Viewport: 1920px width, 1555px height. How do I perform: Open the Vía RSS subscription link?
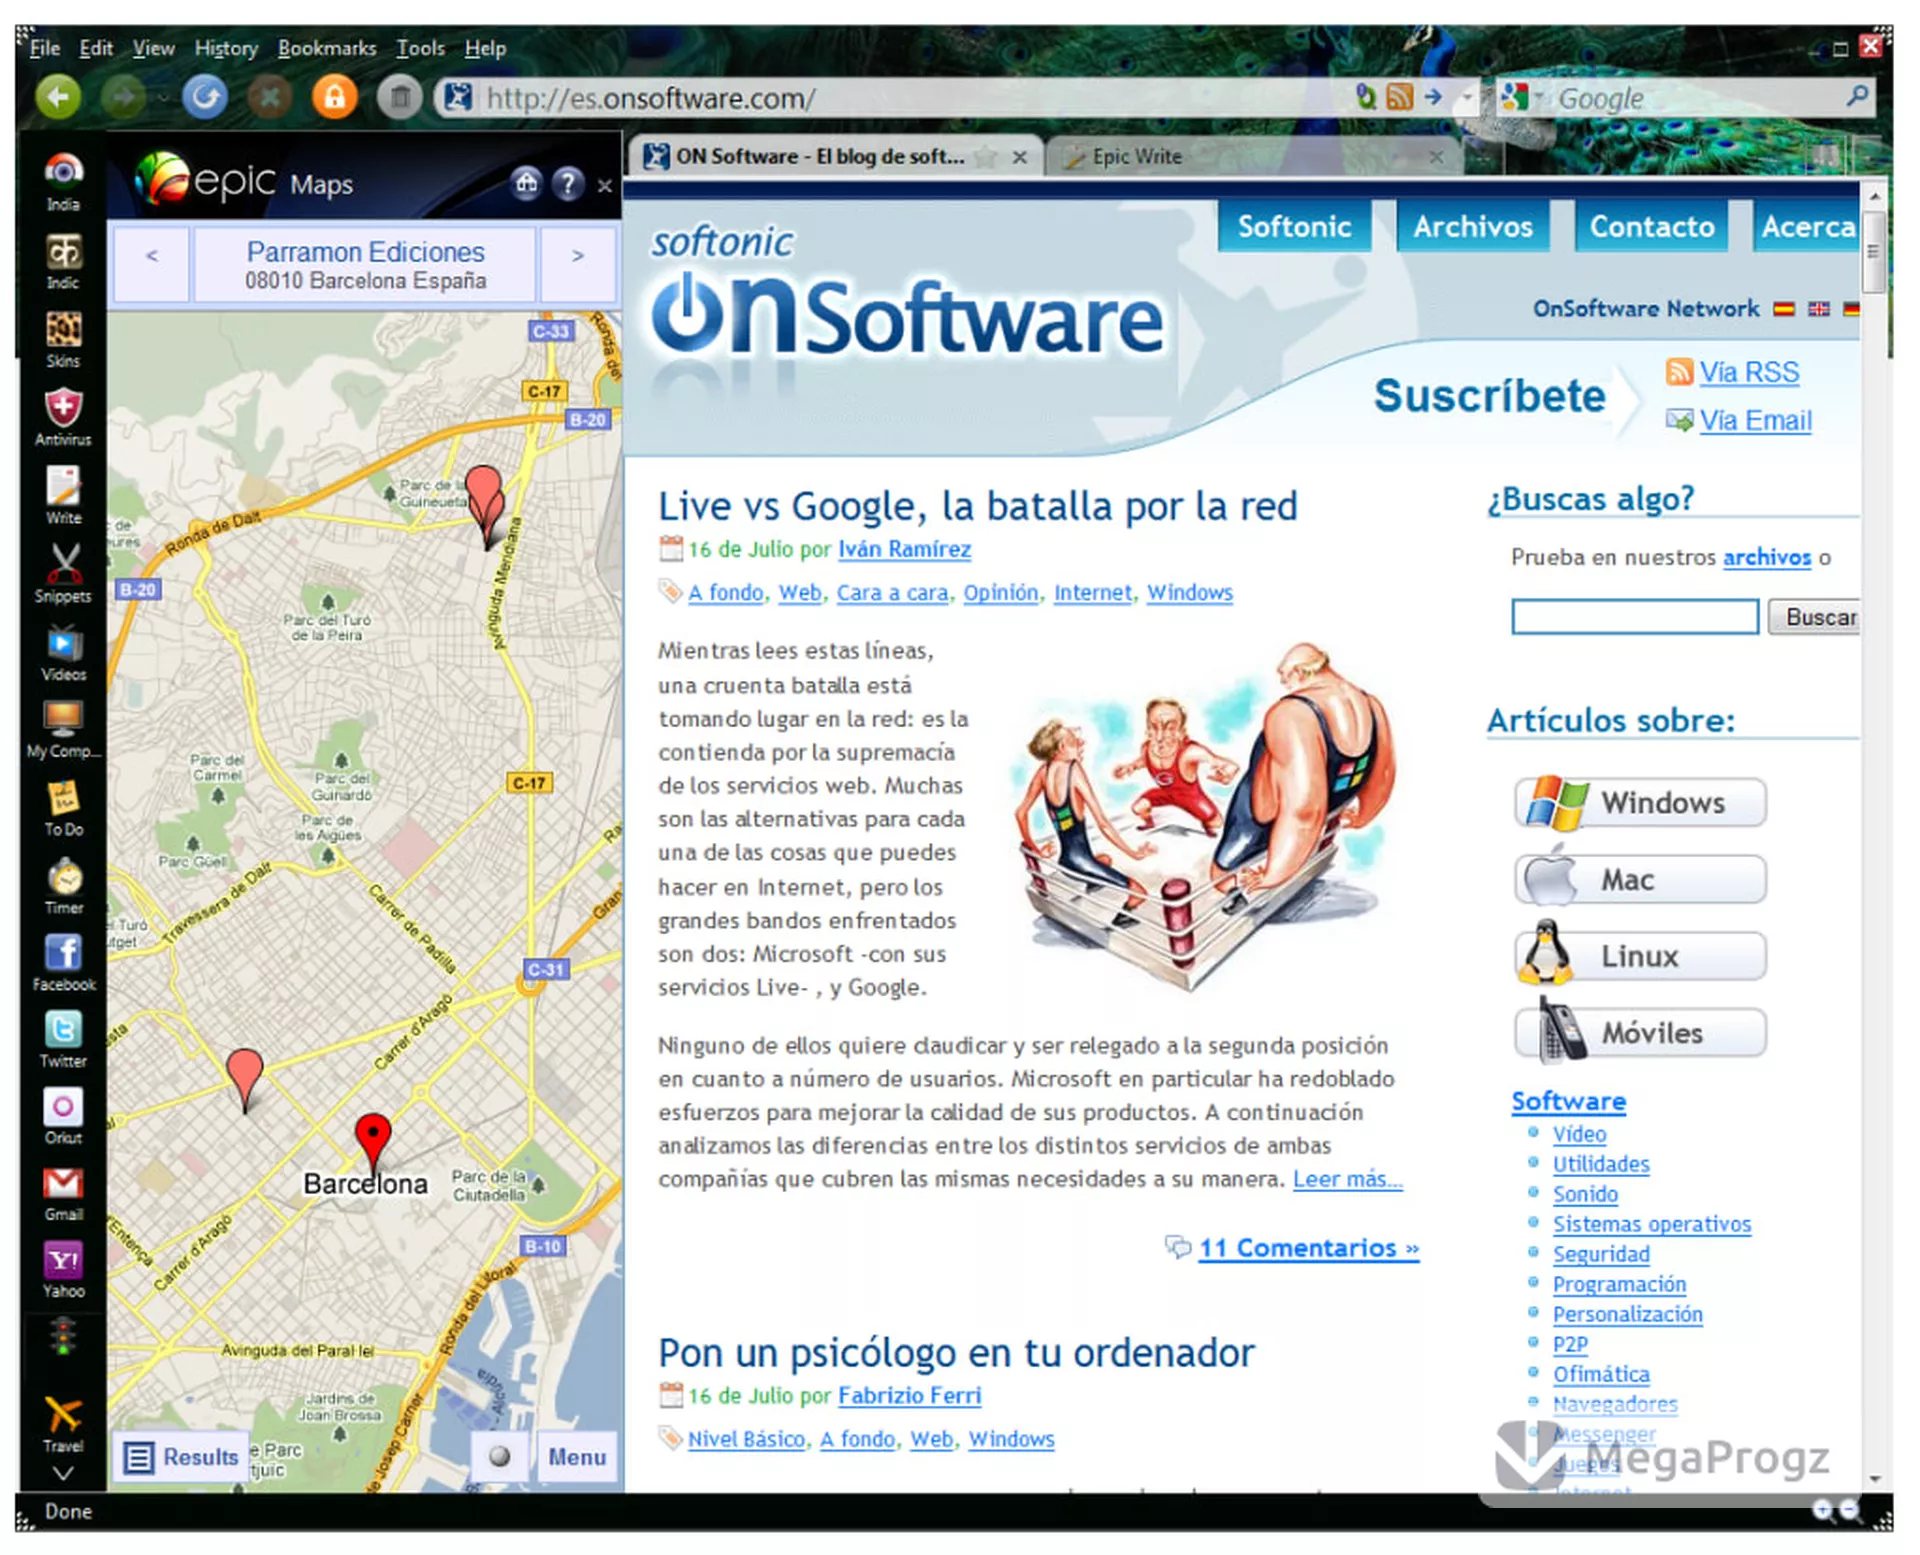click(1749, 372)
